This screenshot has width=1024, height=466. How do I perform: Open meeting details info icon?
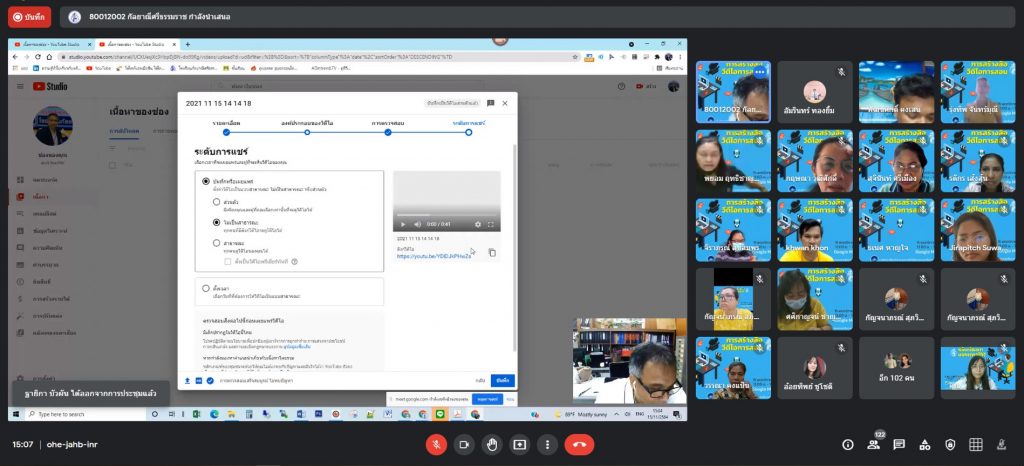click(x=848, y=444)
